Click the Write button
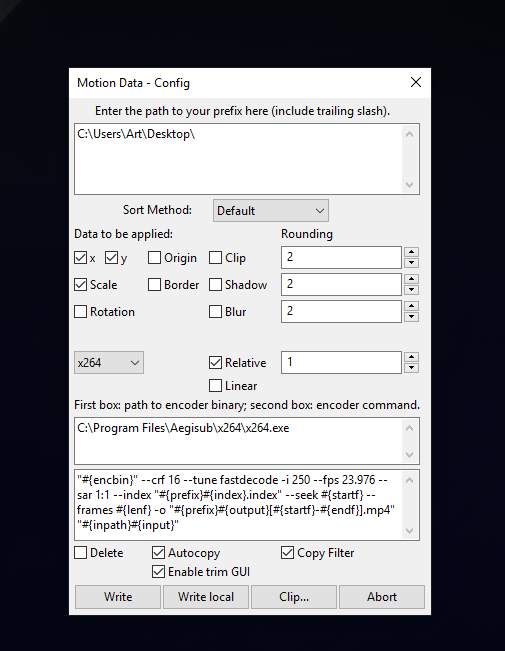The width and height of the screenshot is (505, 651). click(x=118, y=597)
